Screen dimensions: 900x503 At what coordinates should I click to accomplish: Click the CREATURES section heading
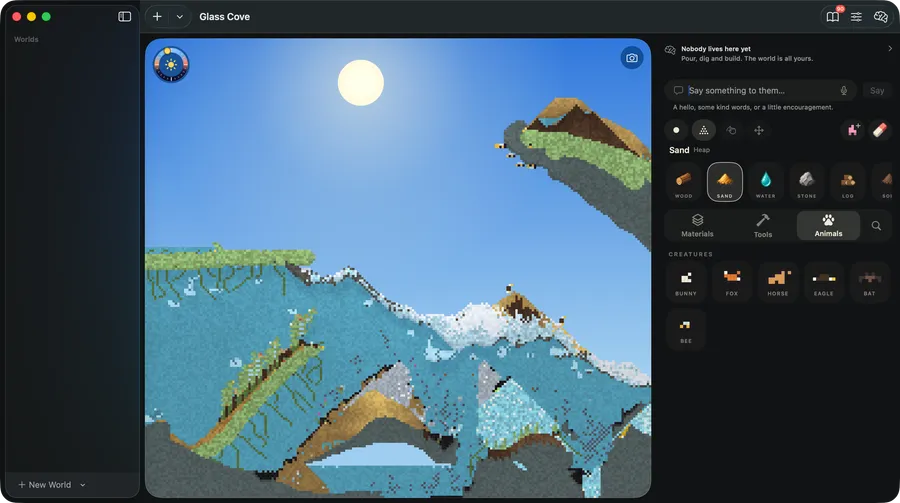pyautogui.click(x=690, y=254)
